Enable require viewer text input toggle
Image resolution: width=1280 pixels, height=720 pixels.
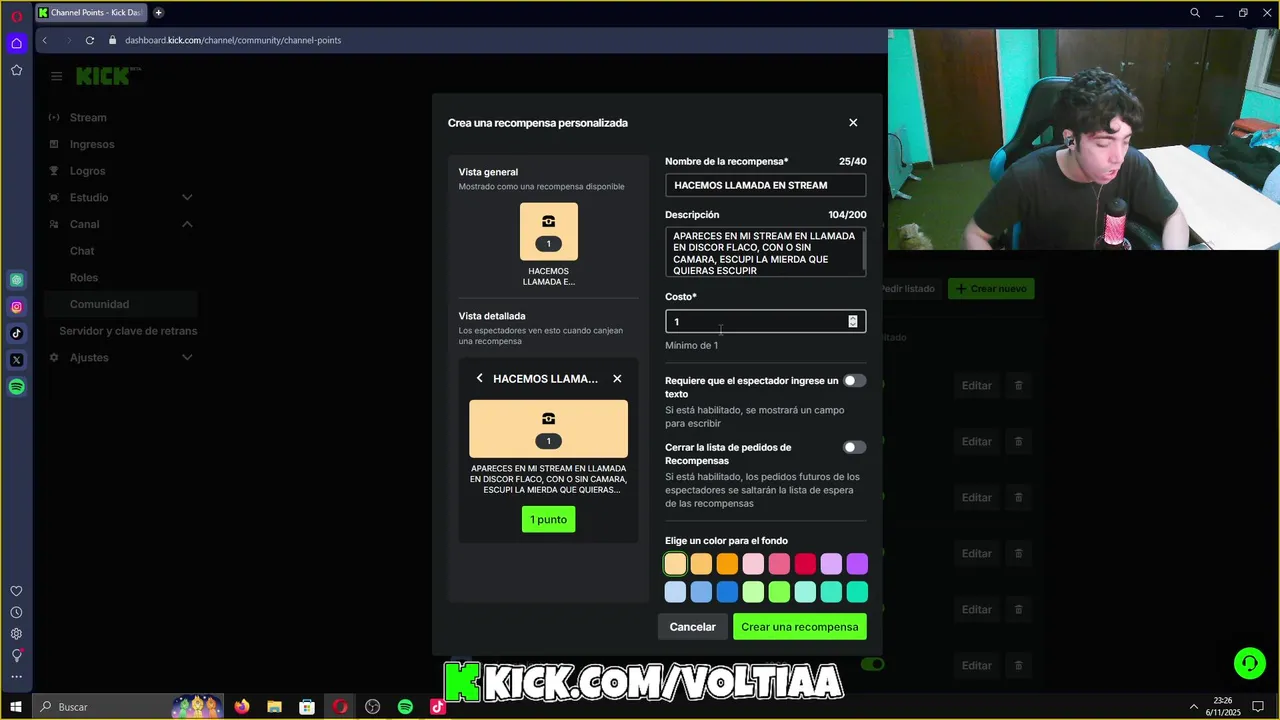(x=854, y=380)
